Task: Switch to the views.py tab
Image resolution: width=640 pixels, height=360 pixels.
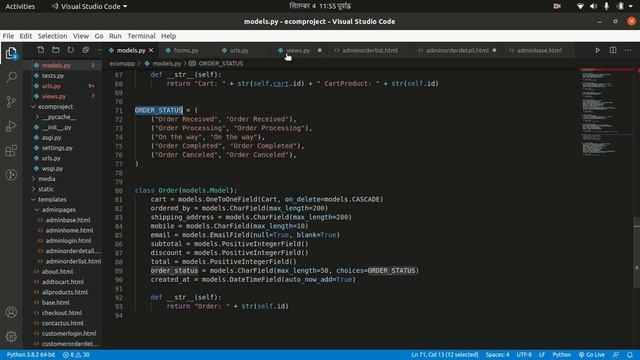Action: coord(298,50)
